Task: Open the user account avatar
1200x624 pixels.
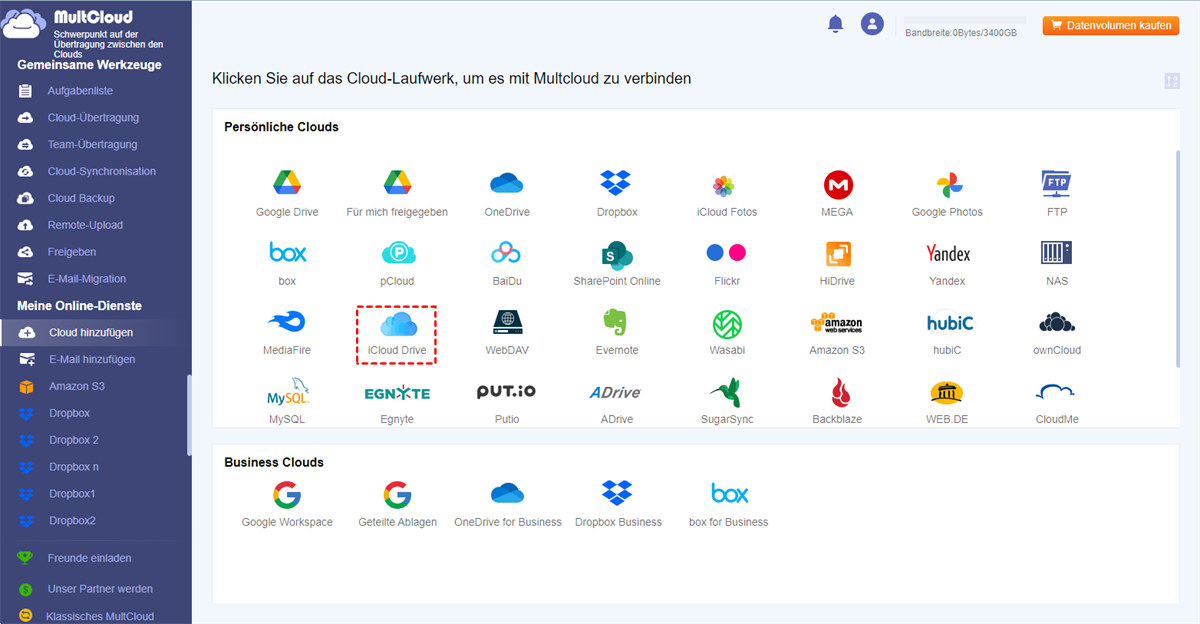Action: click(873, 24)
